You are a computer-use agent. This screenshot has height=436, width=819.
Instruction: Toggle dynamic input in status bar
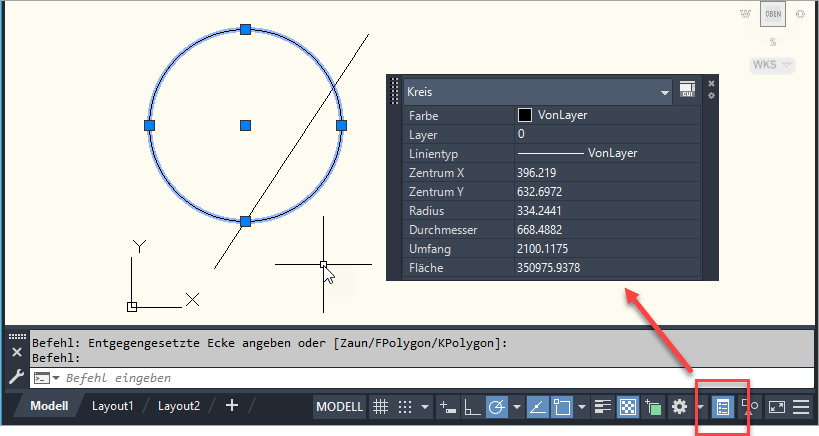click(x=448, y=406)
